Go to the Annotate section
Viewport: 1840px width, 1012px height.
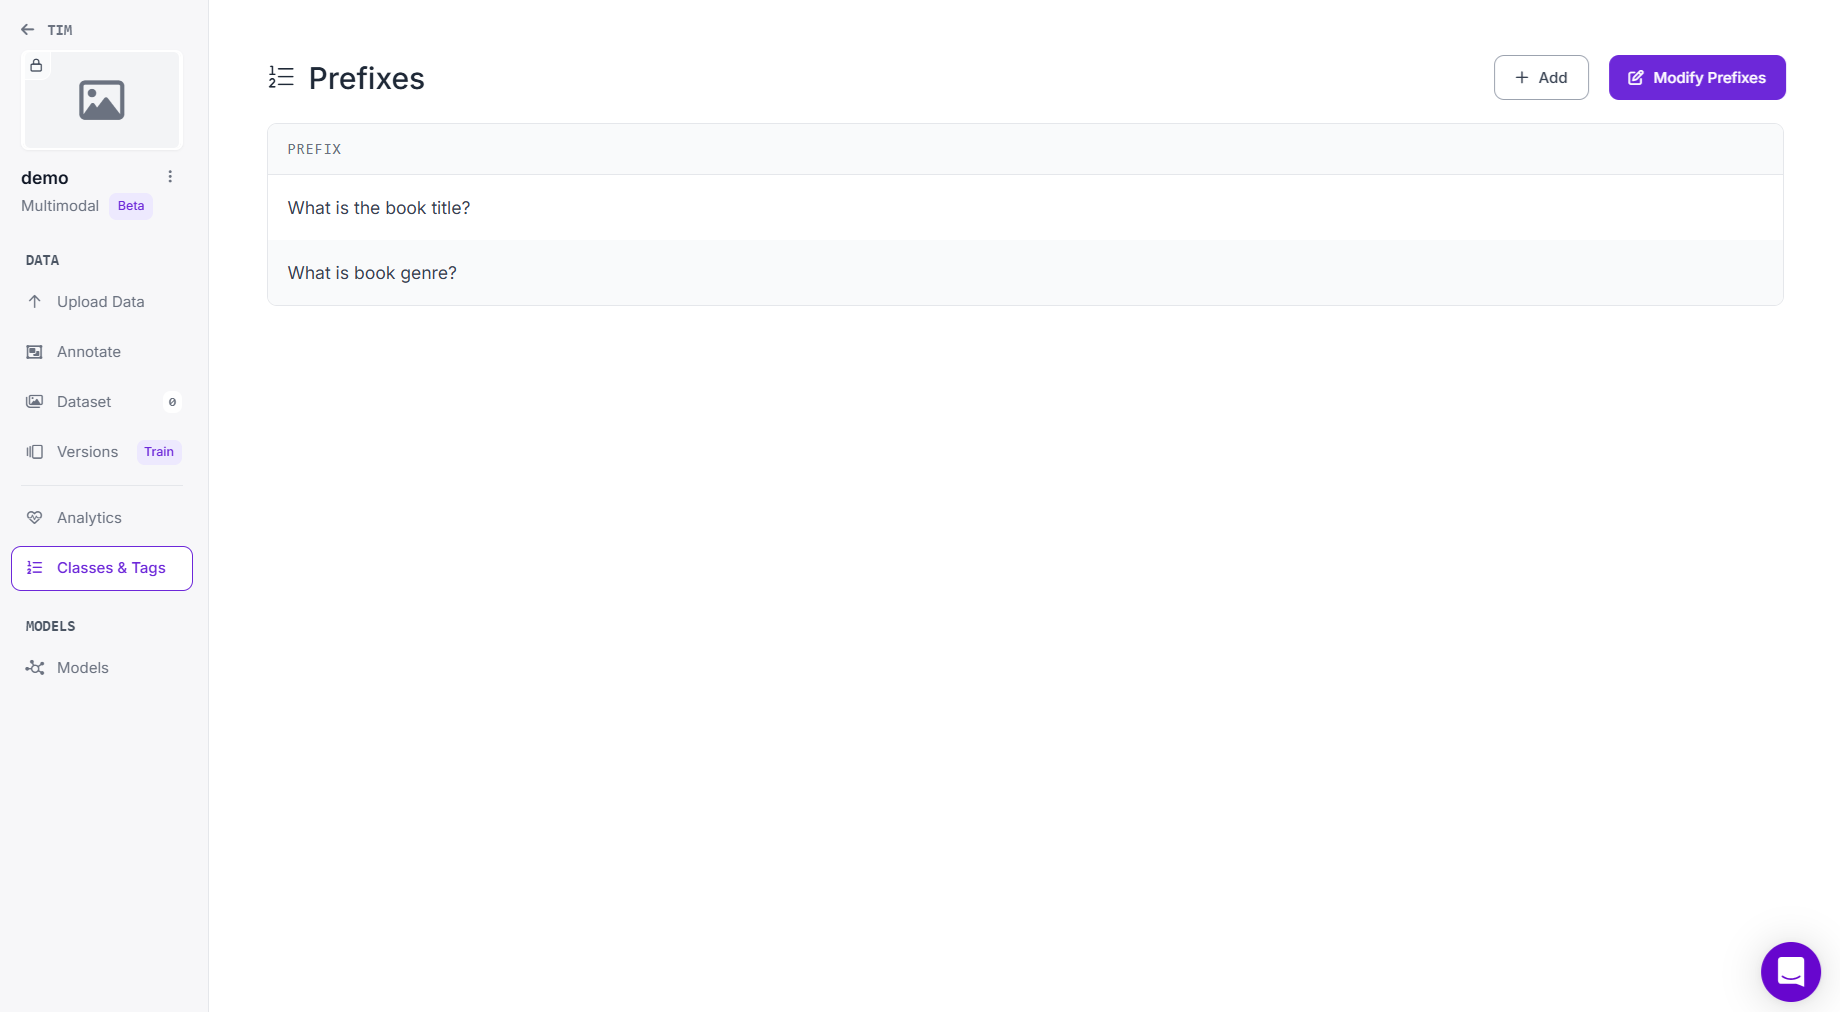tap(89, 352)
